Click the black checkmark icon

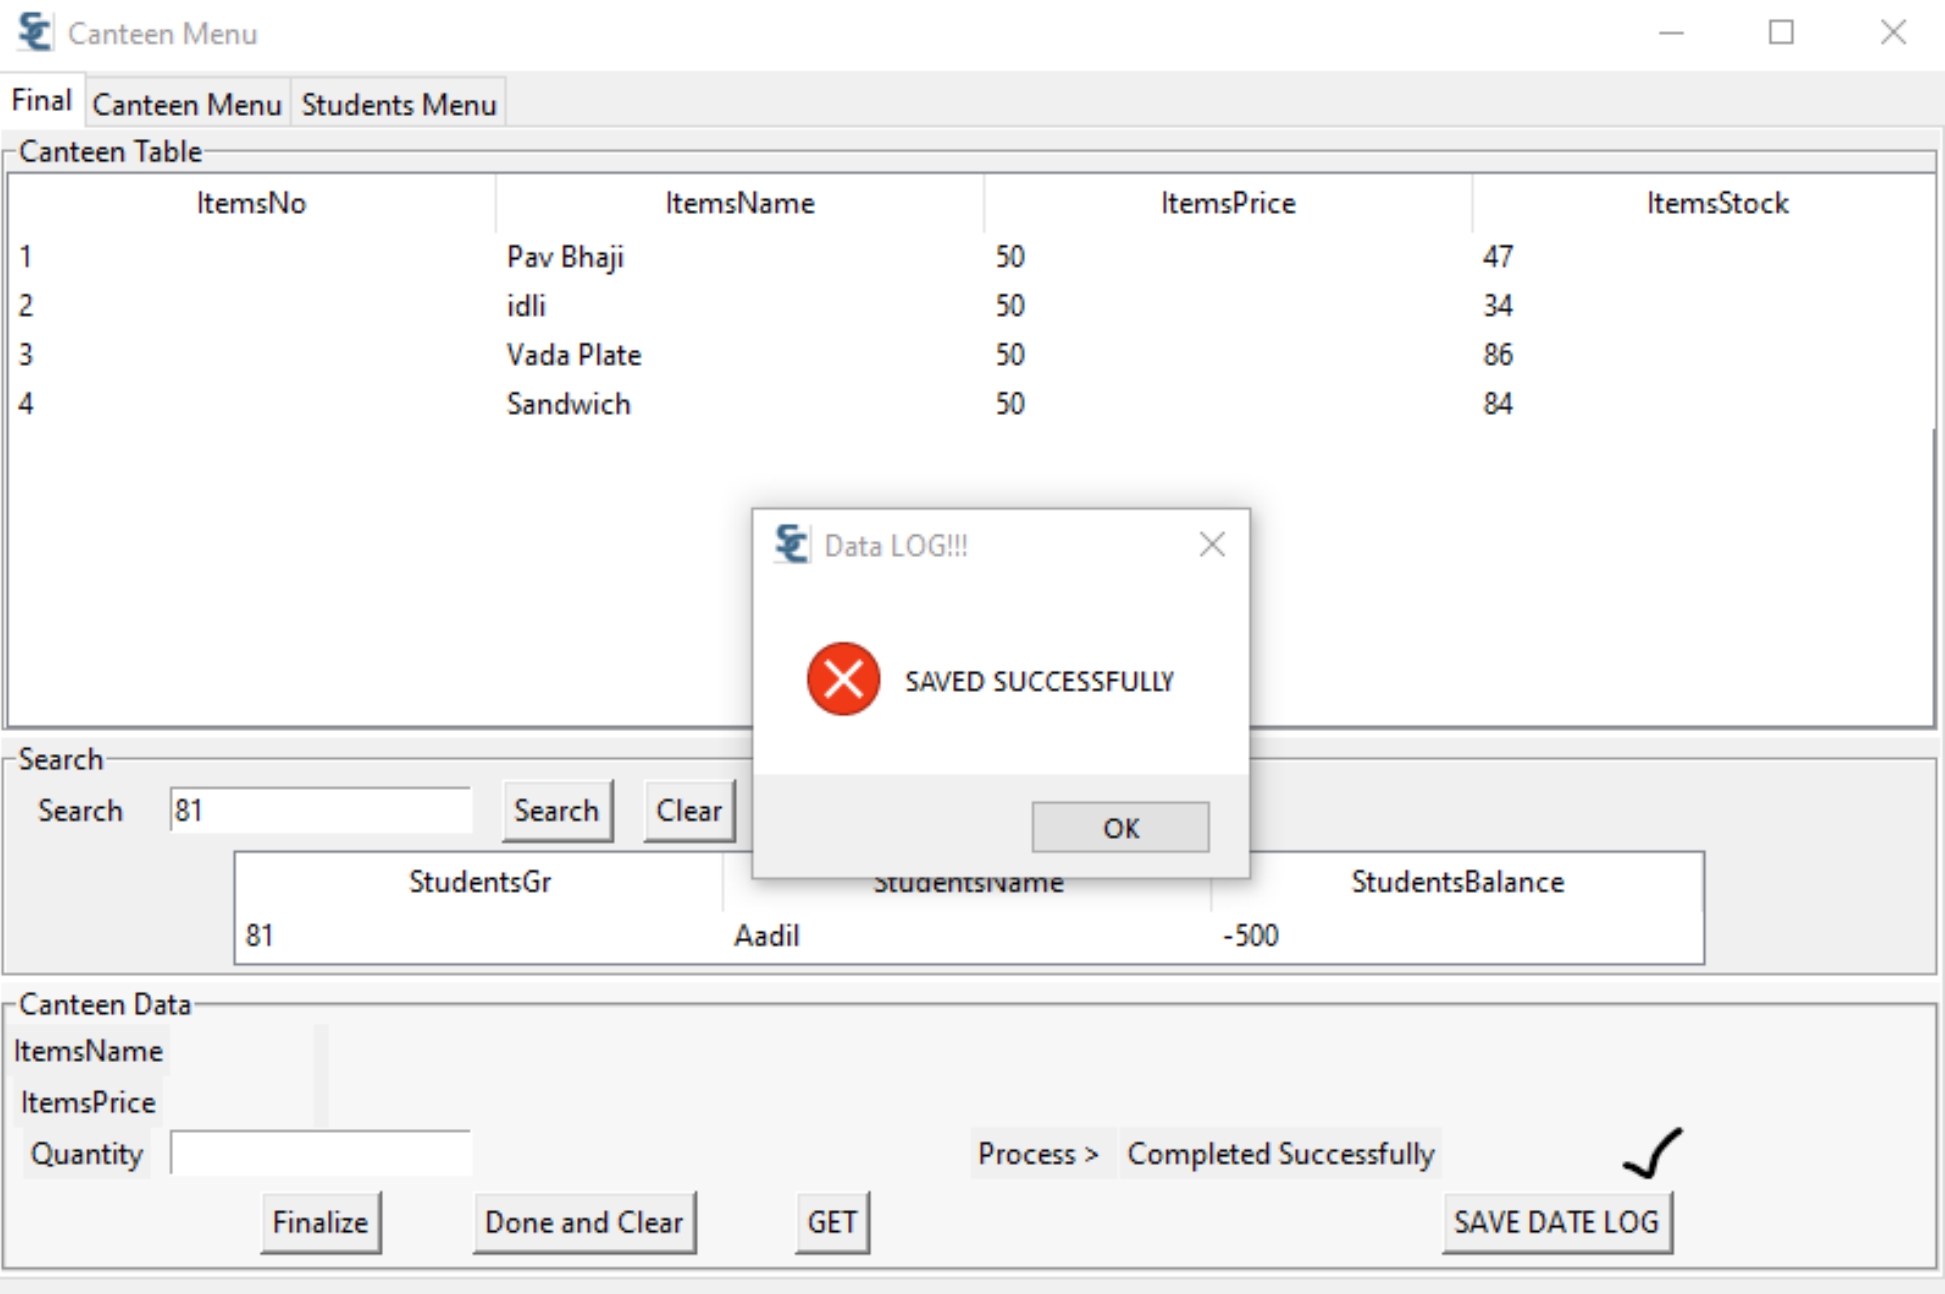(1653, 1153)
